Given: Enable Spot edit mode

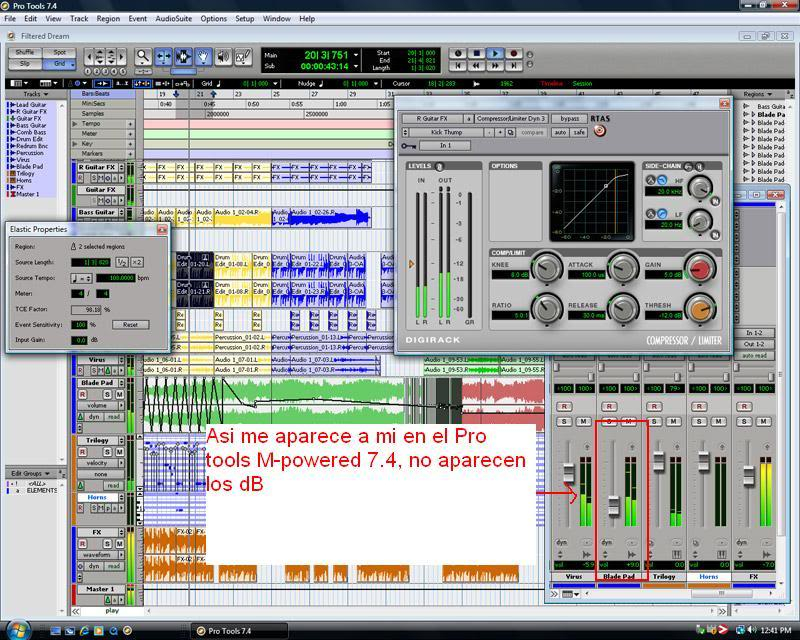Looking at the screenshot, I should point(60,53).
